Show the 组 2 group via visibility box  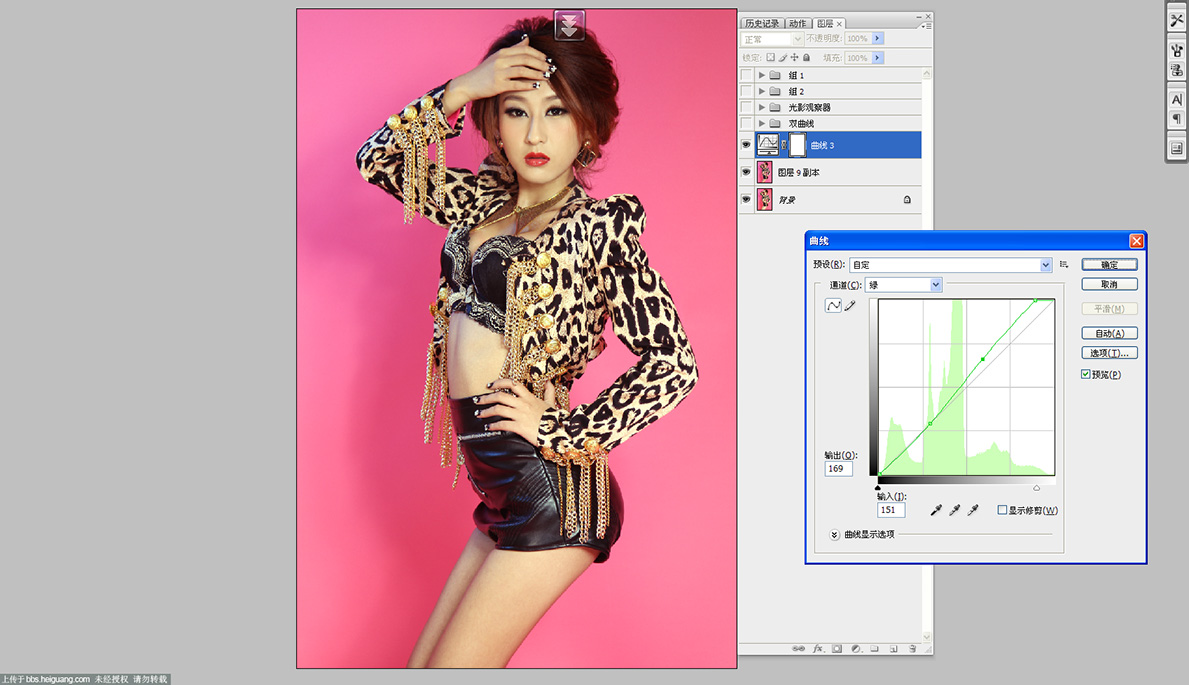tap(746, 91)
